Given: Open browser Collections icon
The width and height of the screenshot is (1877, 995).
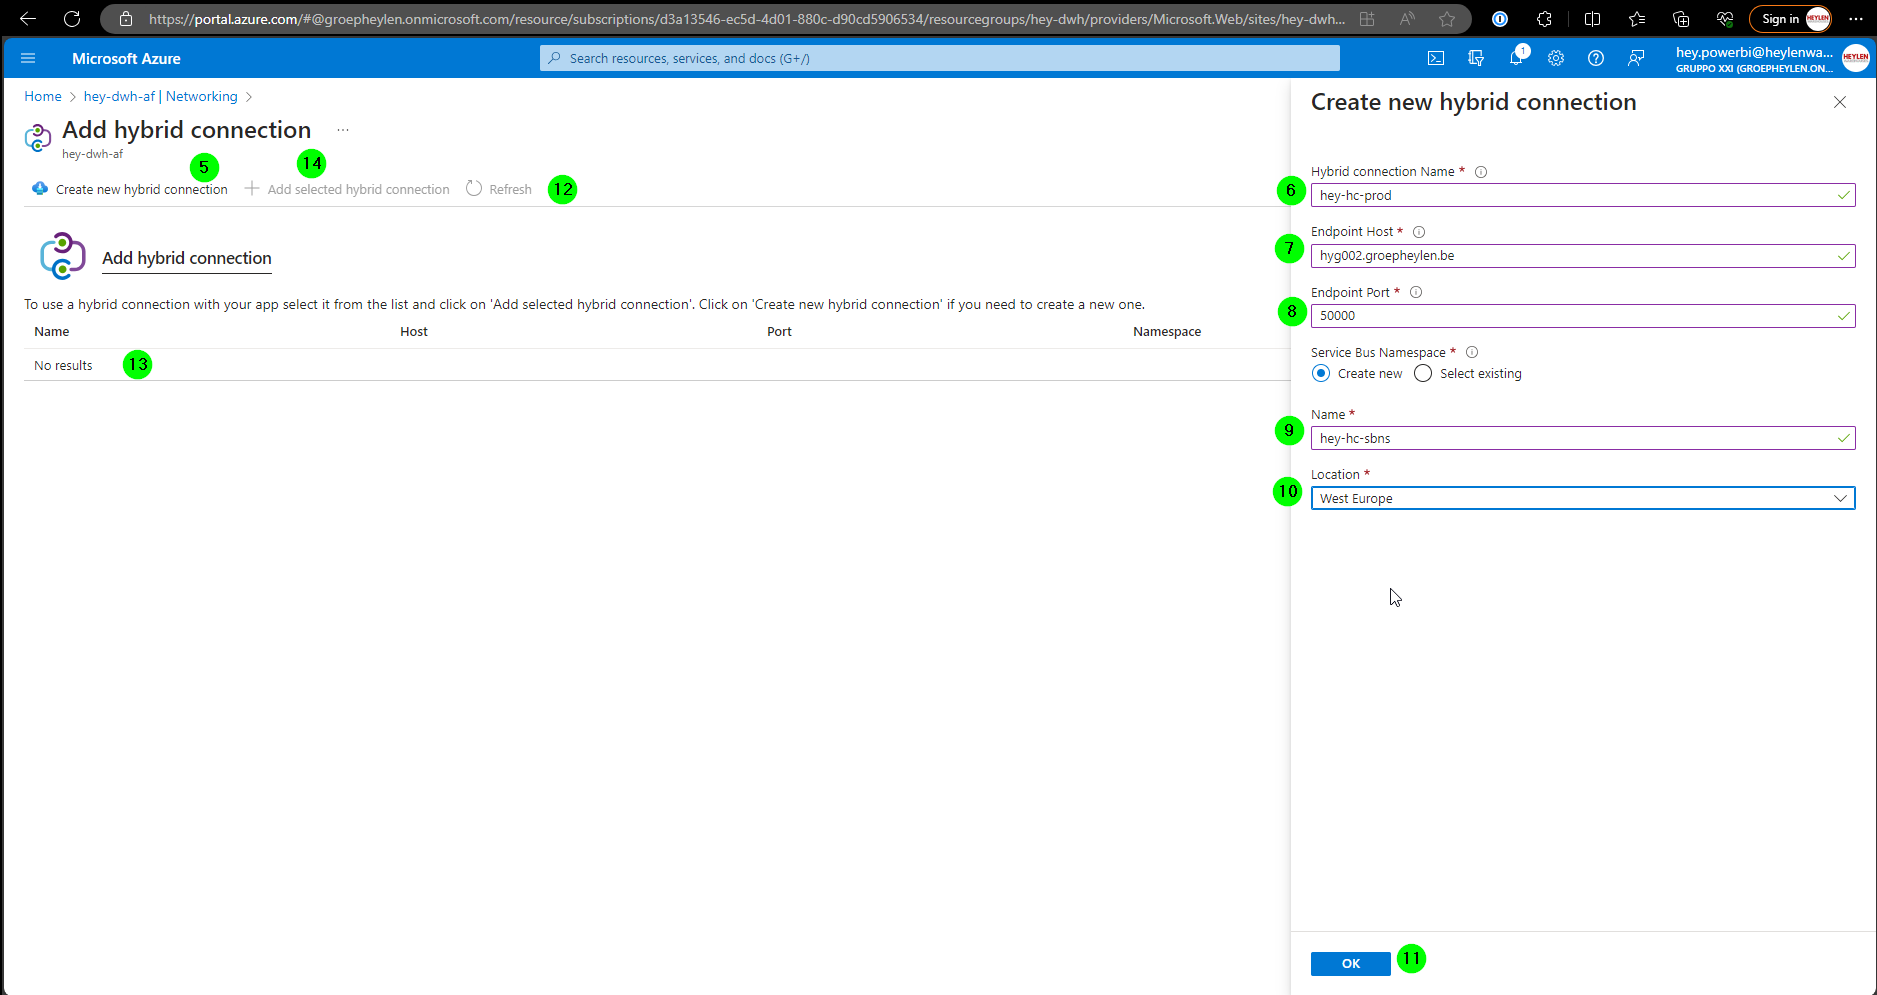Looking at the screenshot, I should (x=1681, y=18).
